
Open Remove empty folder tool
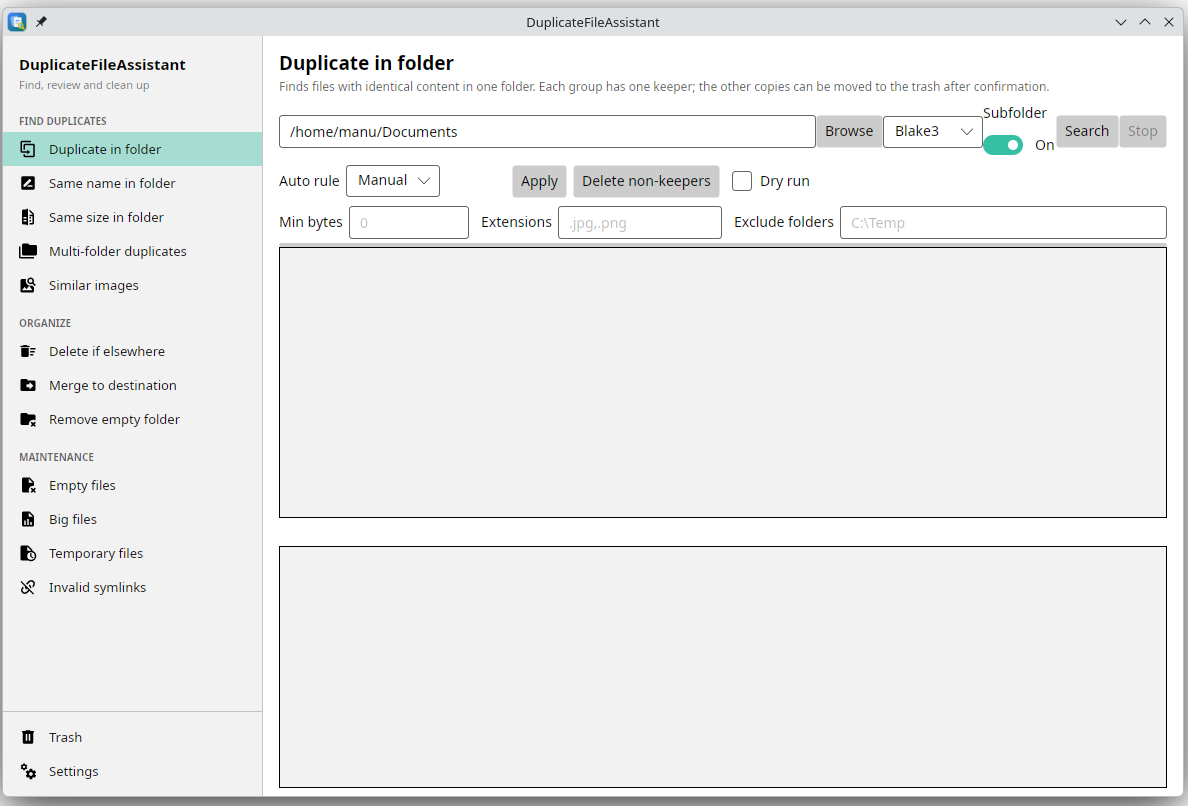point(133,420)
